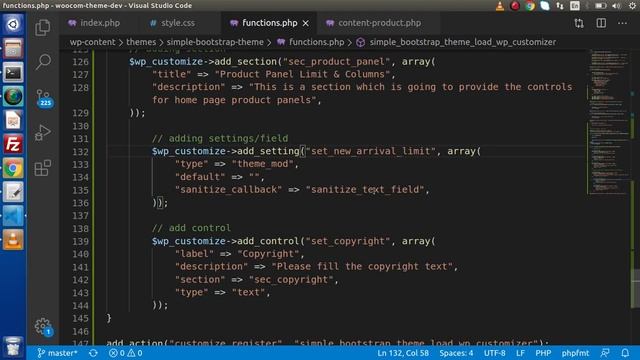This screenshot has width=640, height=360.
Task: Click line number 132 in gutter
Action: 80,151
